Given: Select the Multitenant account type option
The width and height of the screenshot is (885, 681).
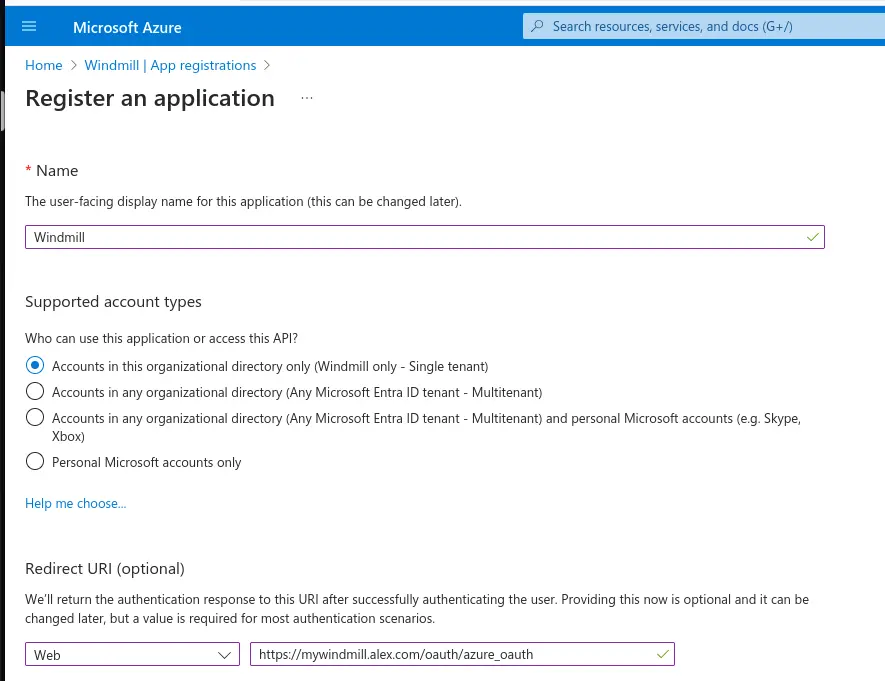Looking at the screenshot, I should pyautogui.click(x=35, y=391).
